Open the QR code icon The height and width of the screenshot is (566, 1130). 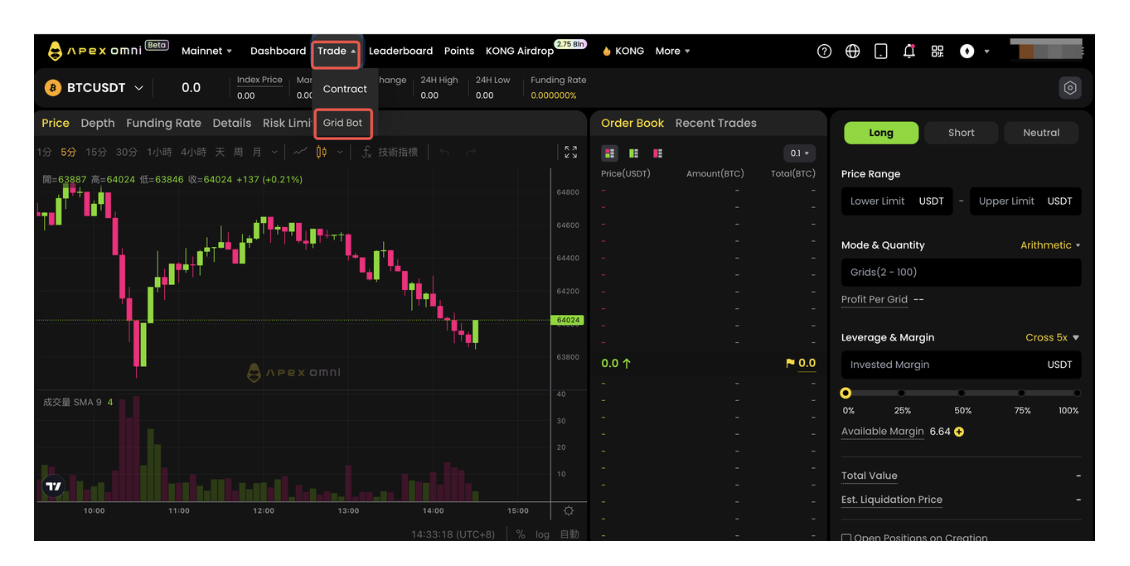tap(937, 51)
